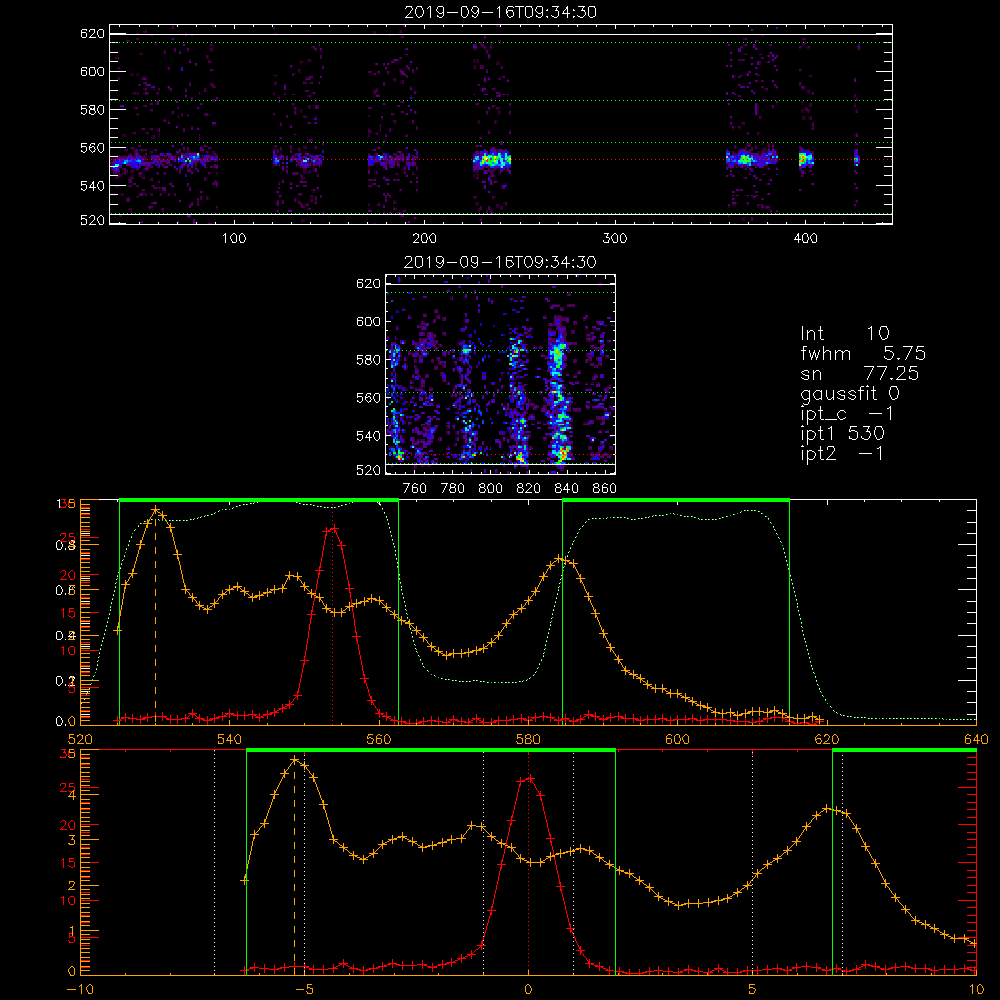1000x1000 pixels.
Task: Click x-axis label 600 on the profile plot
Action: point(677,739)
